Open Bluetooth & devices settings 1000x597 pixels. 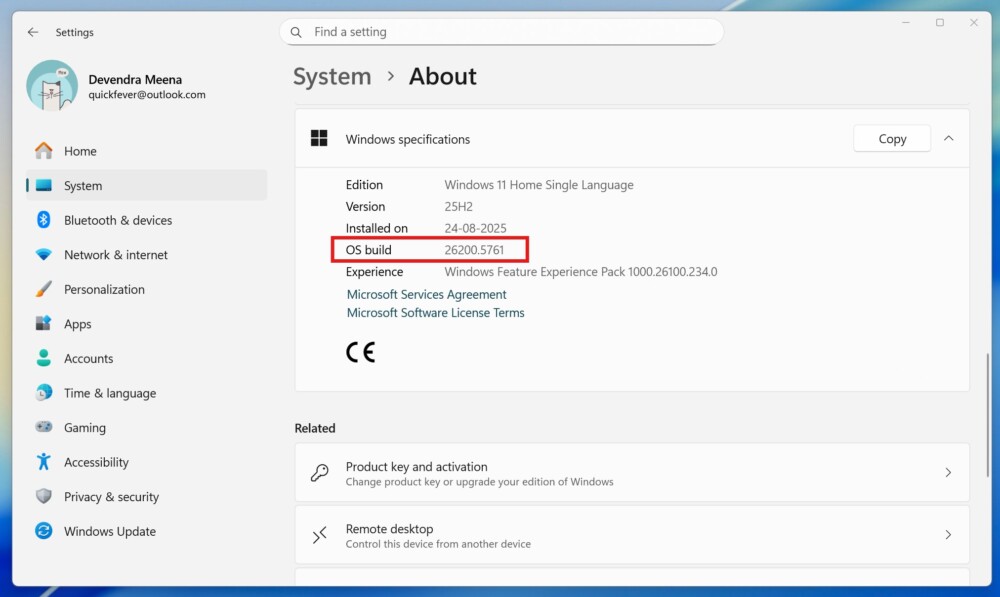click(x=147, y=220)
